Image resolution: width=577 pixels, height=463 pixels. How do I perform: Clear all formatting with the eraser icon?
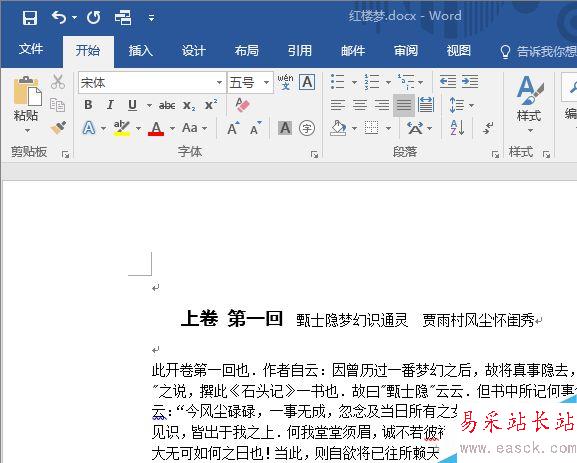pos(242,105)
